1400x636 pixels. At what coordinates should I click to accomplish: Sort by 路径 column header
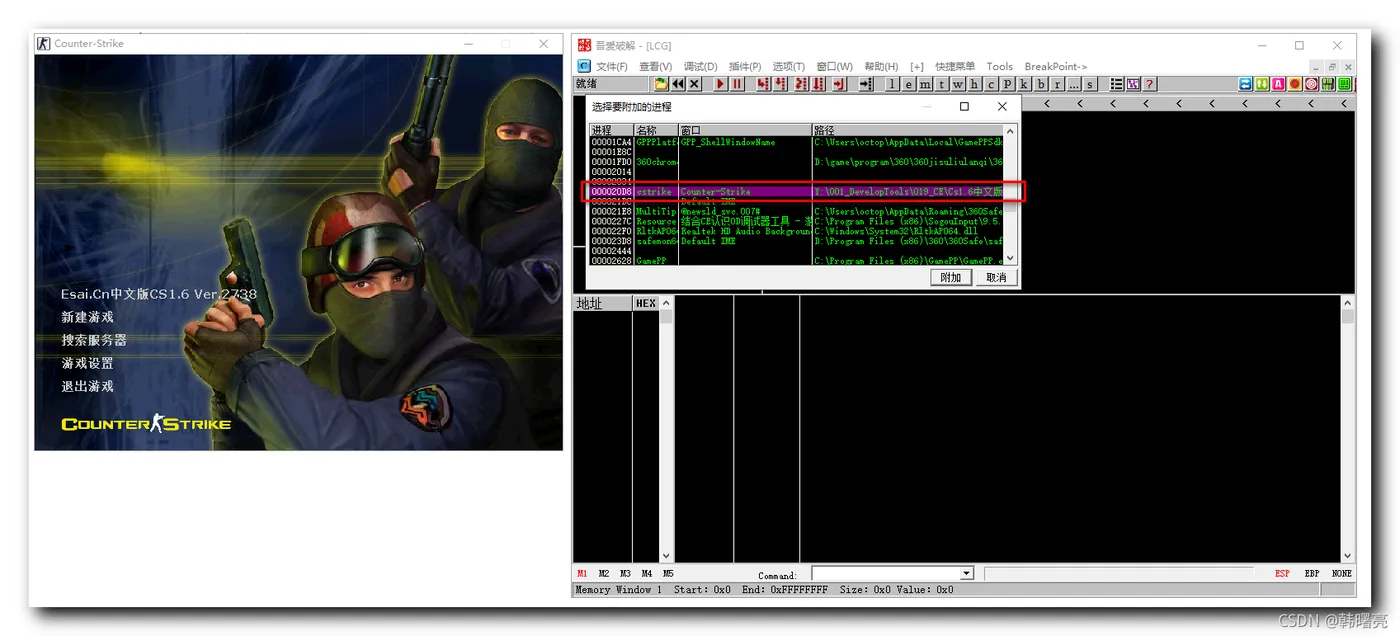point(907,130)
